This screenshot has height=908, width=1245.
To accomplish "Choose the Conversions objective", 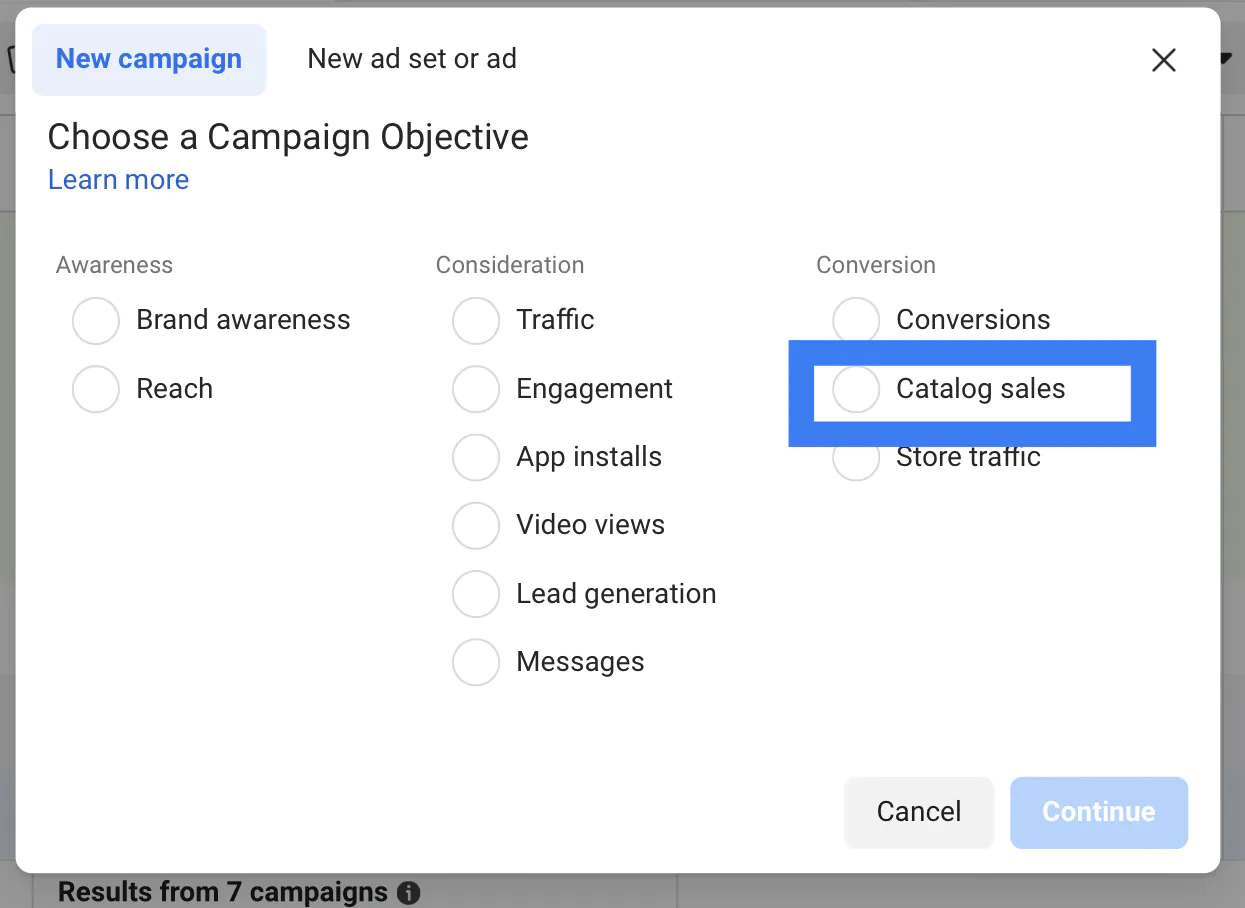I will click(856, 321).
